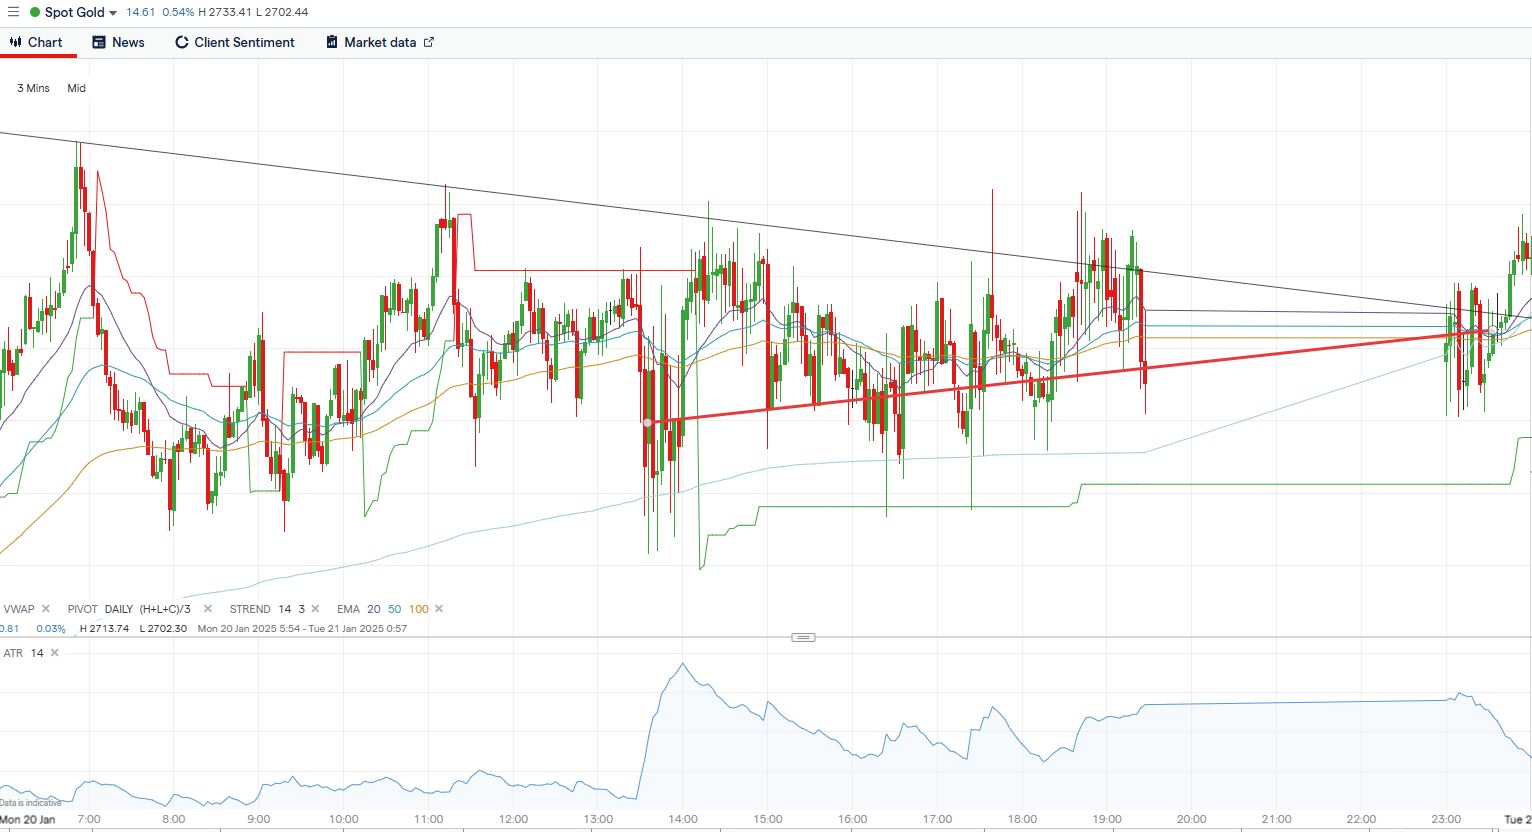Open the PIVOT DAILY indicator settings
This screenshot has height=832, width=1532.
(118, 609)
